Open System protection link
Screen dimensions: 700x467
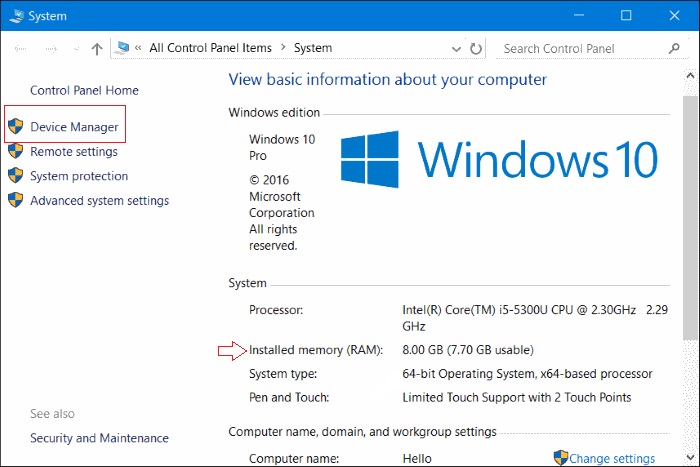coord(79,176)
